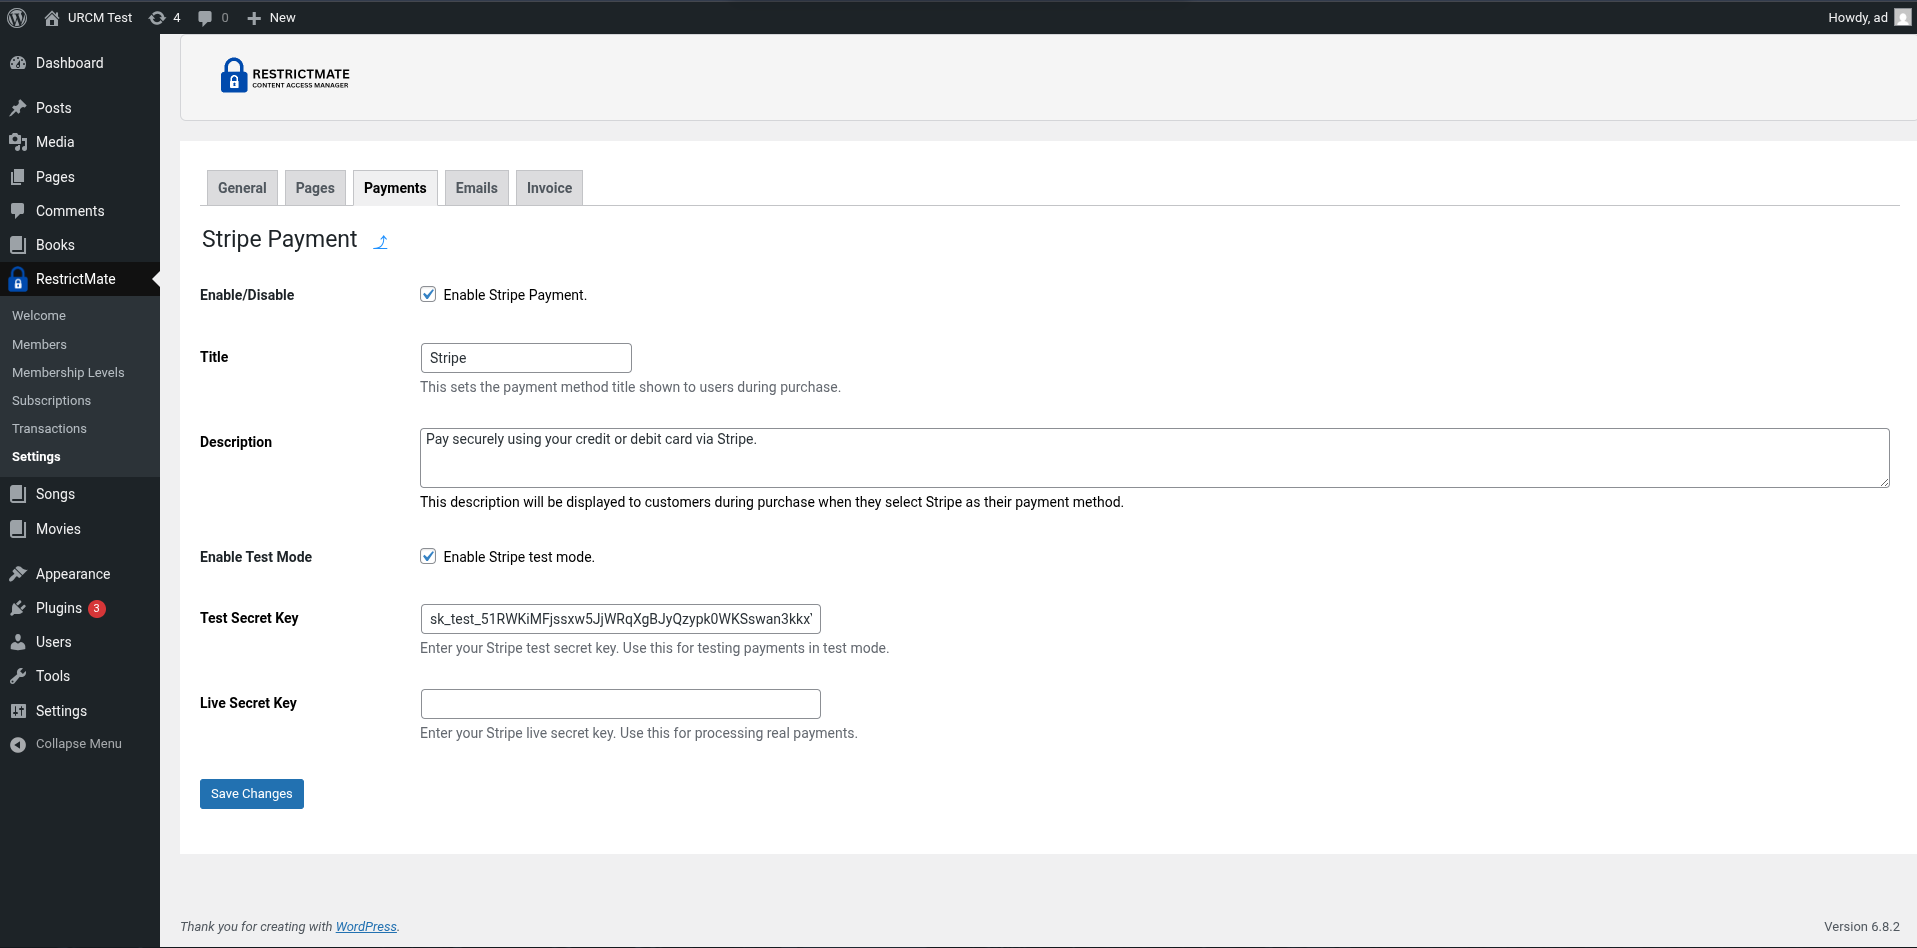Viewport: 1917px width, 948px height.
Task: Click the New label in admin bar
Action: pos(283,18)
